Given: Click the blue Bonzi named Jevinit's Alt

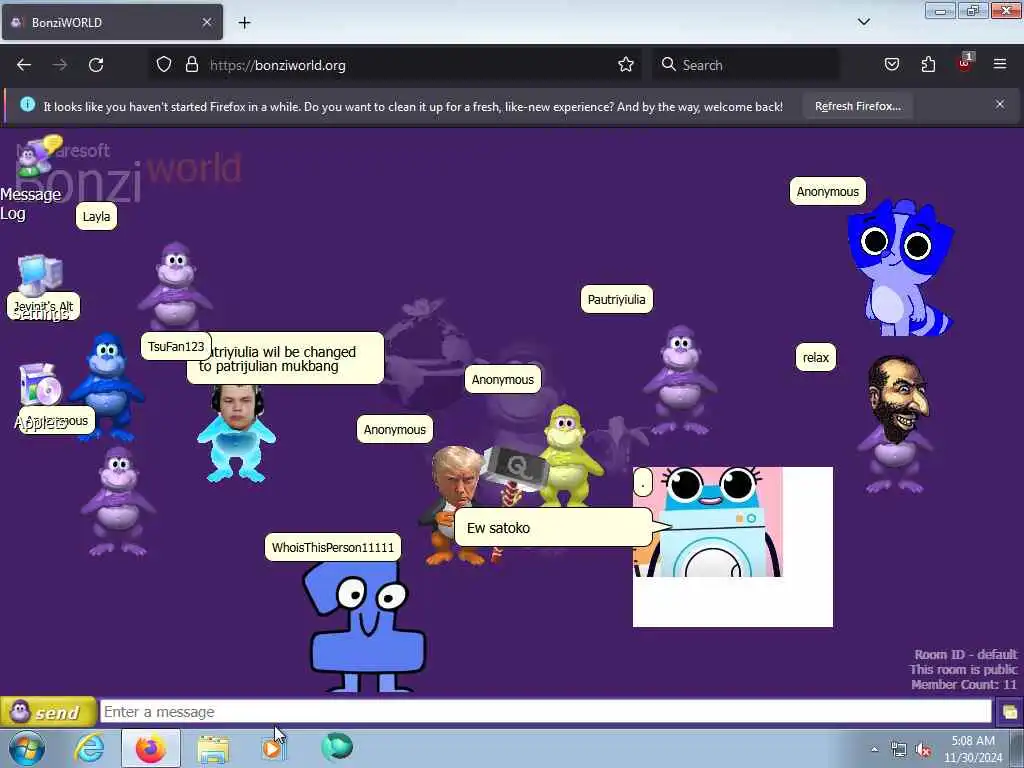Looking at the screenshot, I should (x=107, y=387).
